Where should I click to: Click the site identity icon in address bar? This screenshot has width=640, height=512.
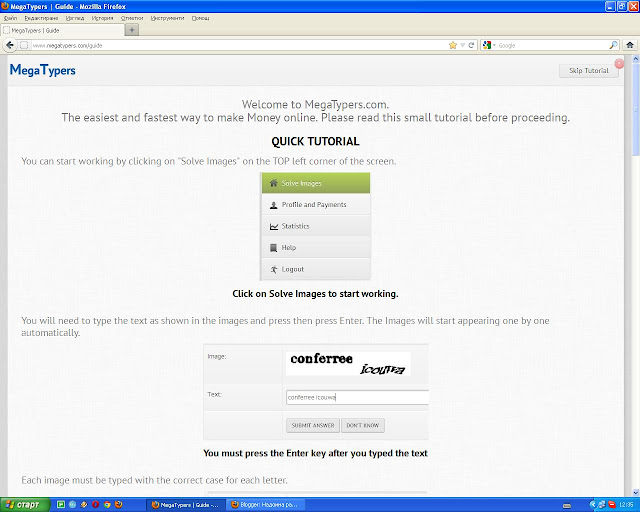[x=24, y=45]
